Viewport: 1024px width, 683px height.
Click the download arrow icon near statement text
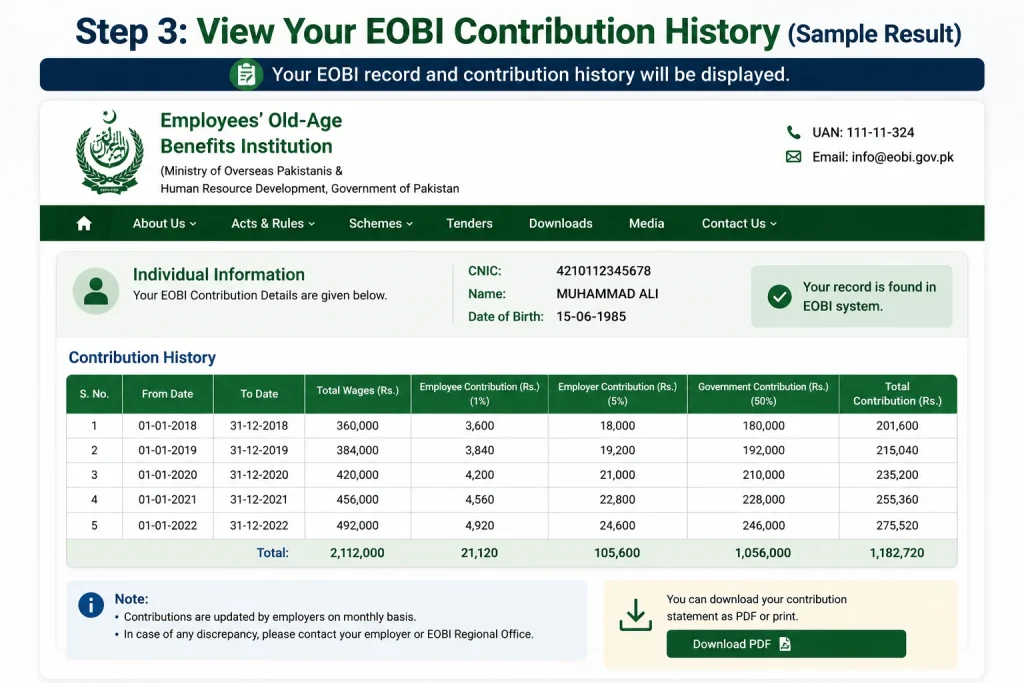pos(635,614)
